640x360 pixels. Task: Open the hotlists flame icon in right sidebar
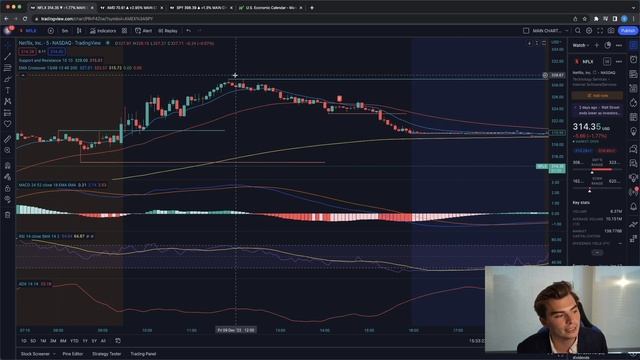[633, 102]
